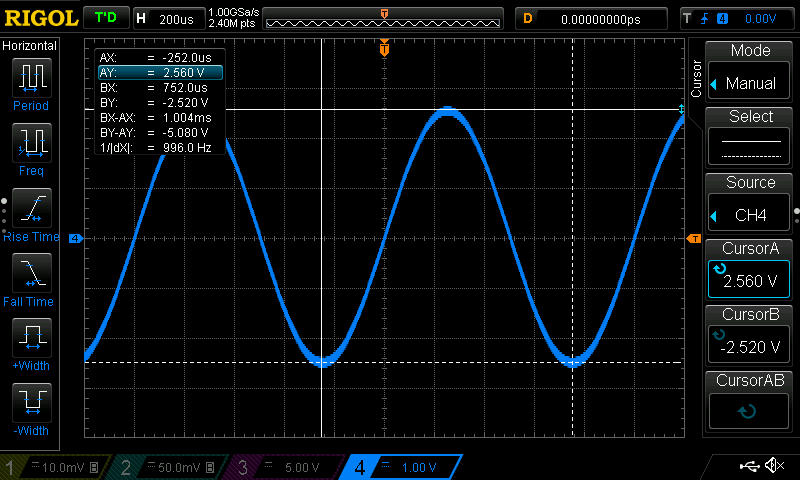Viewport: 800px width, 480px height.
Task: Toggle channel 2 at 50.0mV
Action: pyautogui.click(x=169, y=467)
